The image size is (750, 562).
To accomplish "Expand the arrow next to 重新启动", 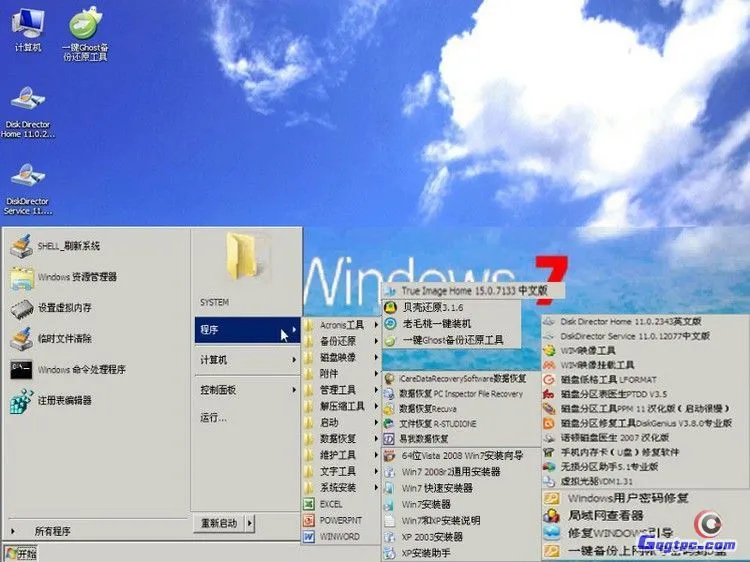I will coord(249,523).
